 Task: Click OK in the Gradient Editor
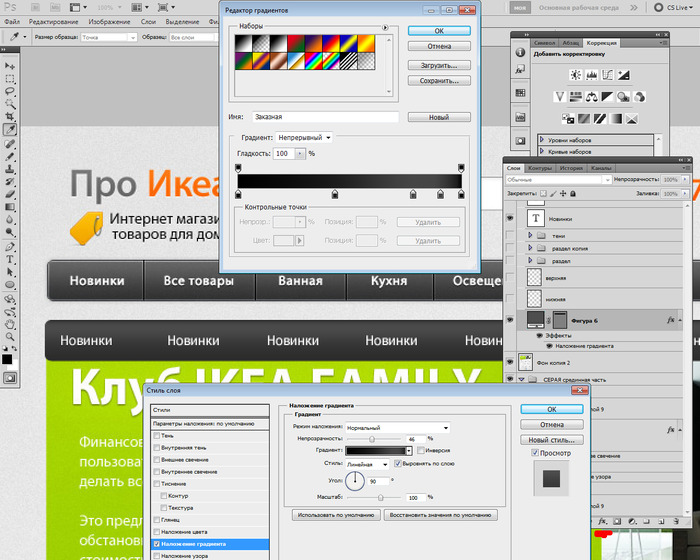[x=439, y=31]
